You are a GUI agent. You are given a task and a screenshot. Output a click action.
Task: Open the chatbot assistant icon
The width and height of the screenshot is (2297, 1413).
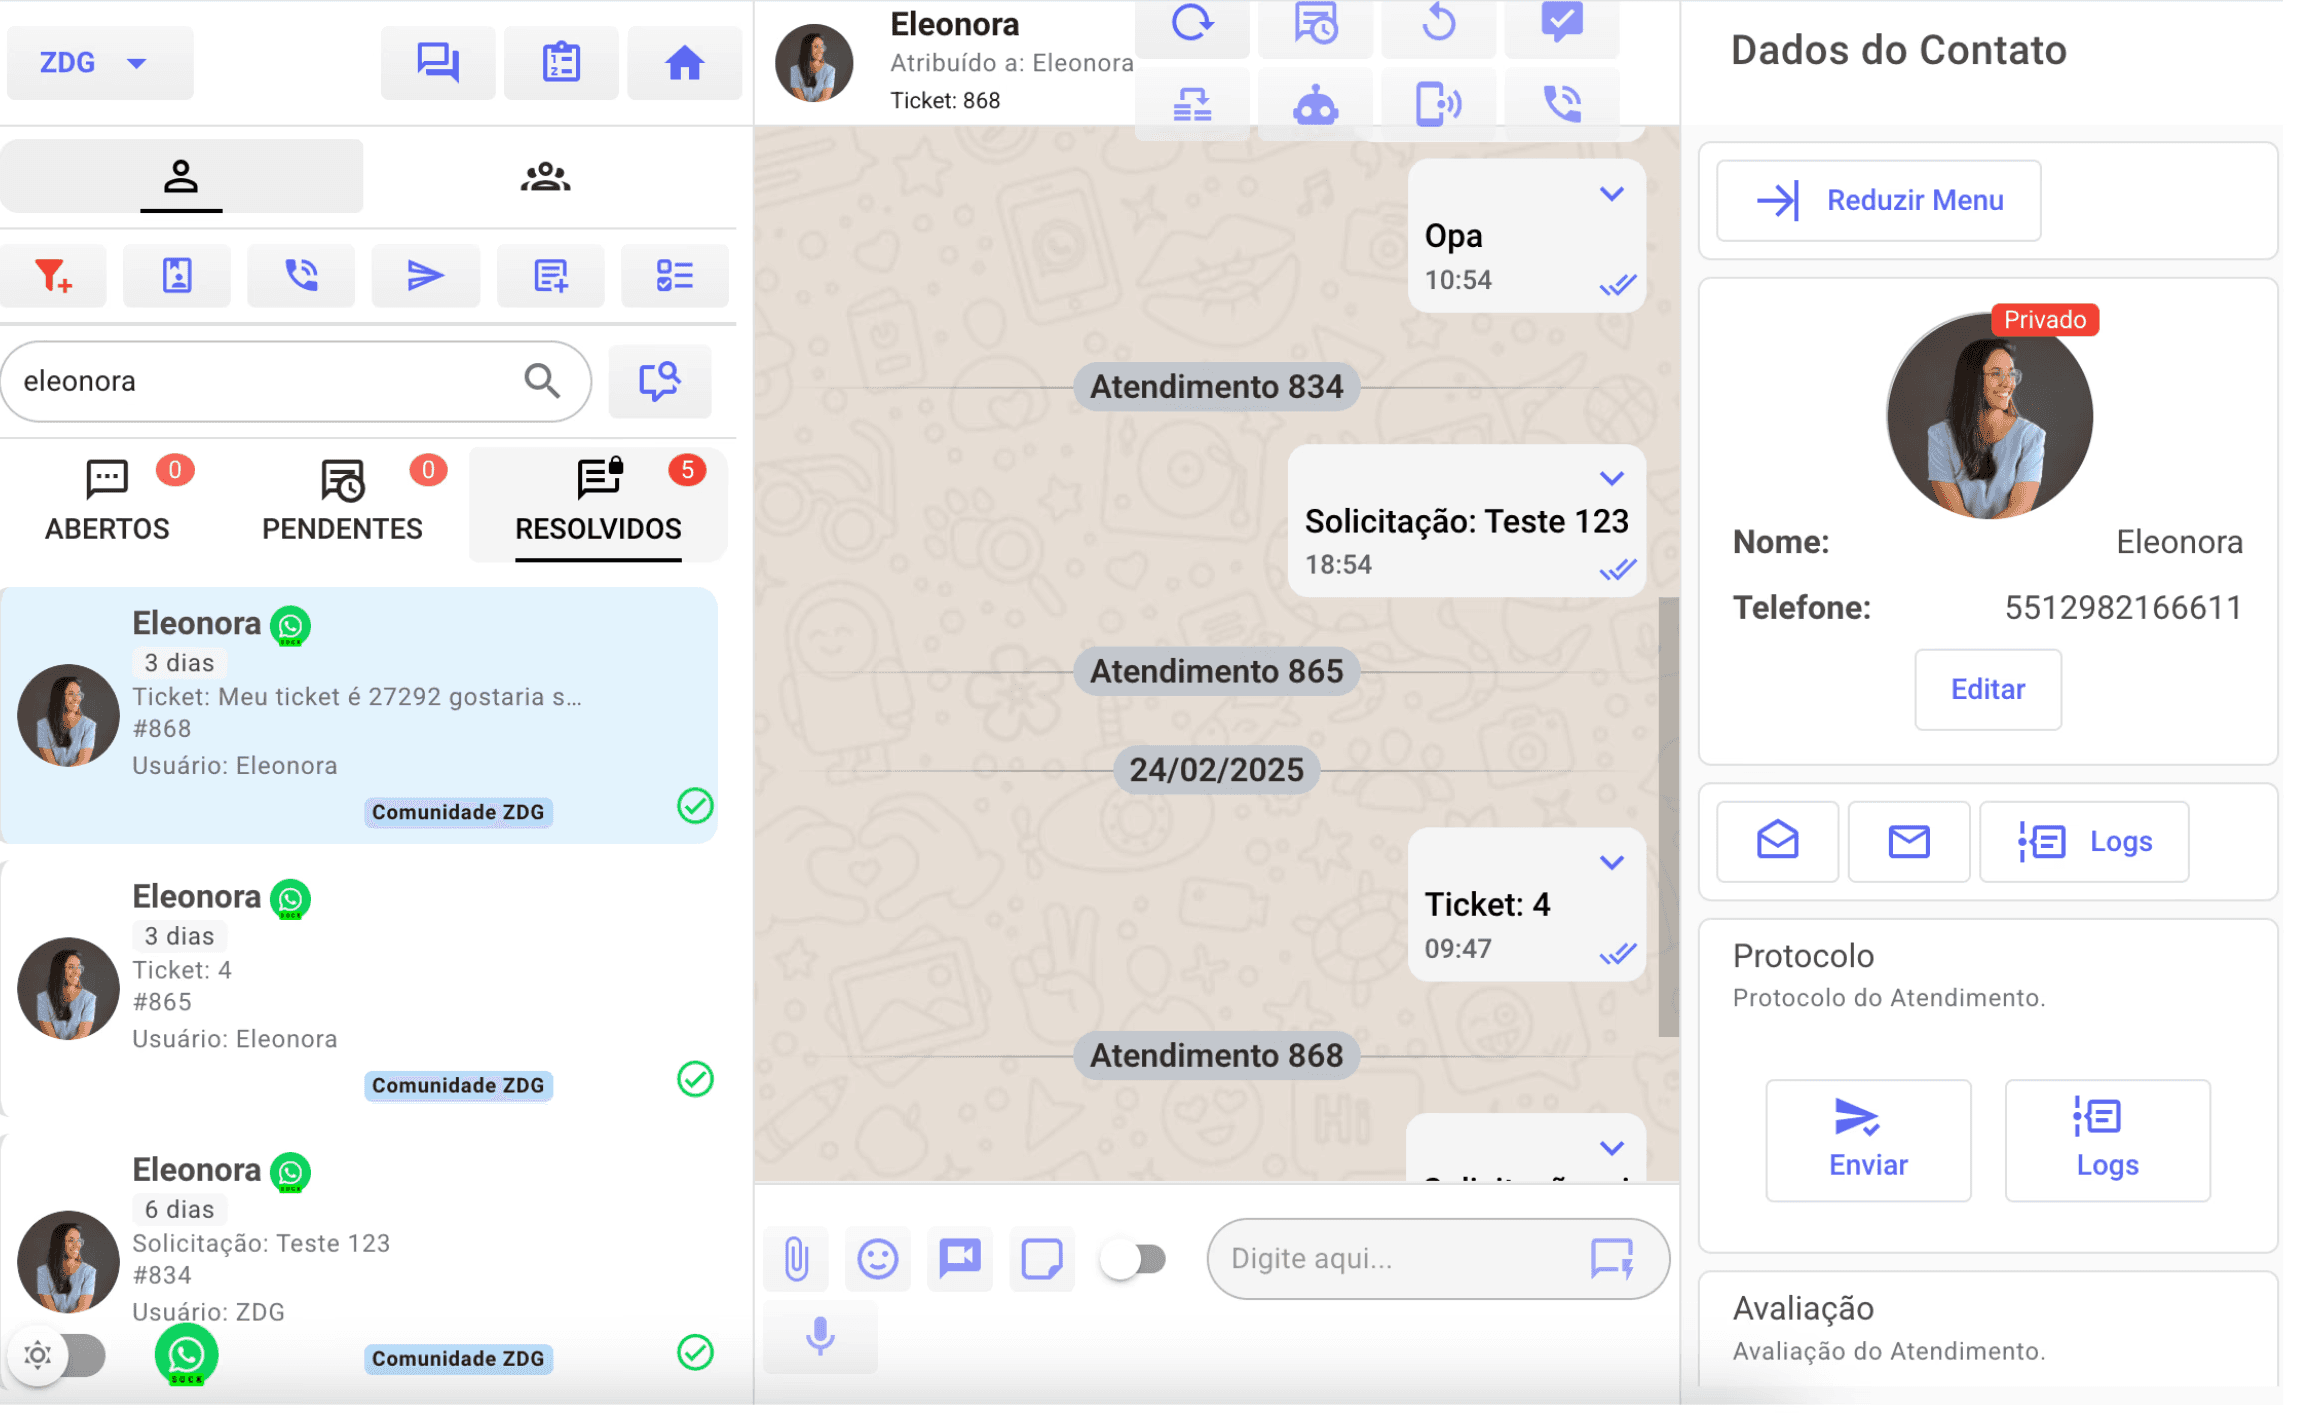pyautogui.click(x=1315, y=103)
